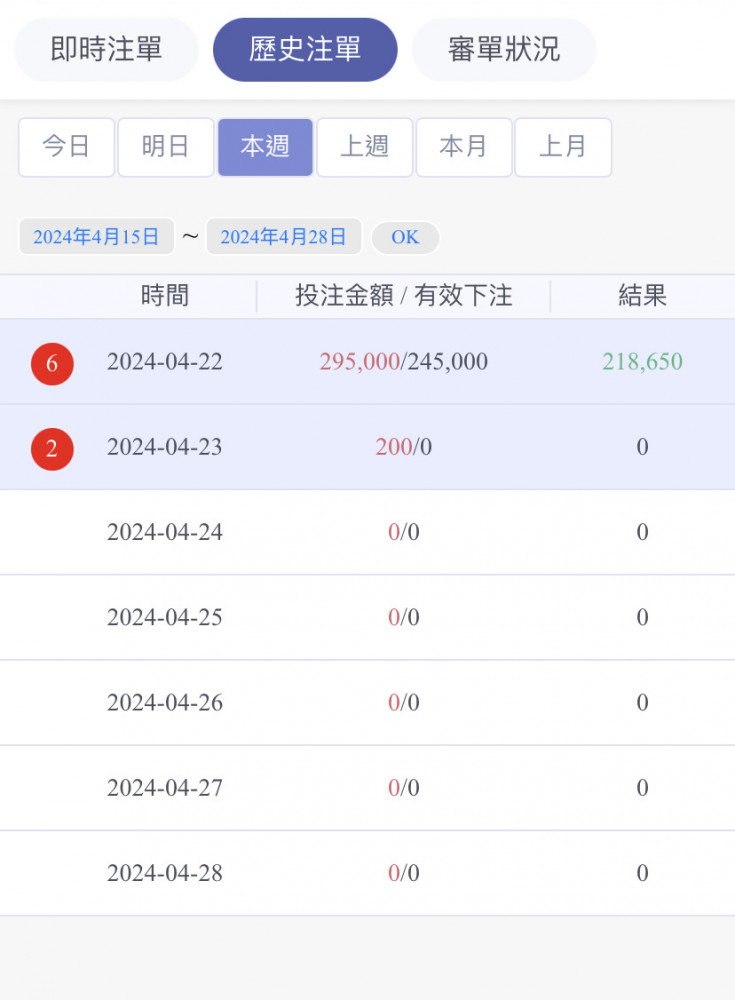Open start date picker 2024年4月15日
Screen dimensions: 735x1000
point(96,237)
